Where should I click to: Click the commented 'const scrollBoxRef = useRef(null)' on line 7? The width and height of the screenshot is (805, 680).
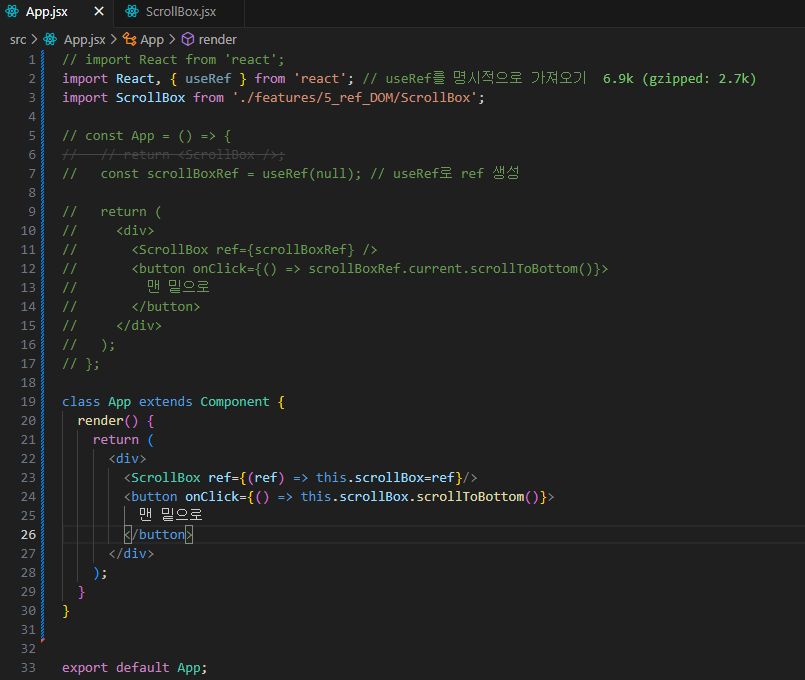pyautogui.click(x=227, y=174)
